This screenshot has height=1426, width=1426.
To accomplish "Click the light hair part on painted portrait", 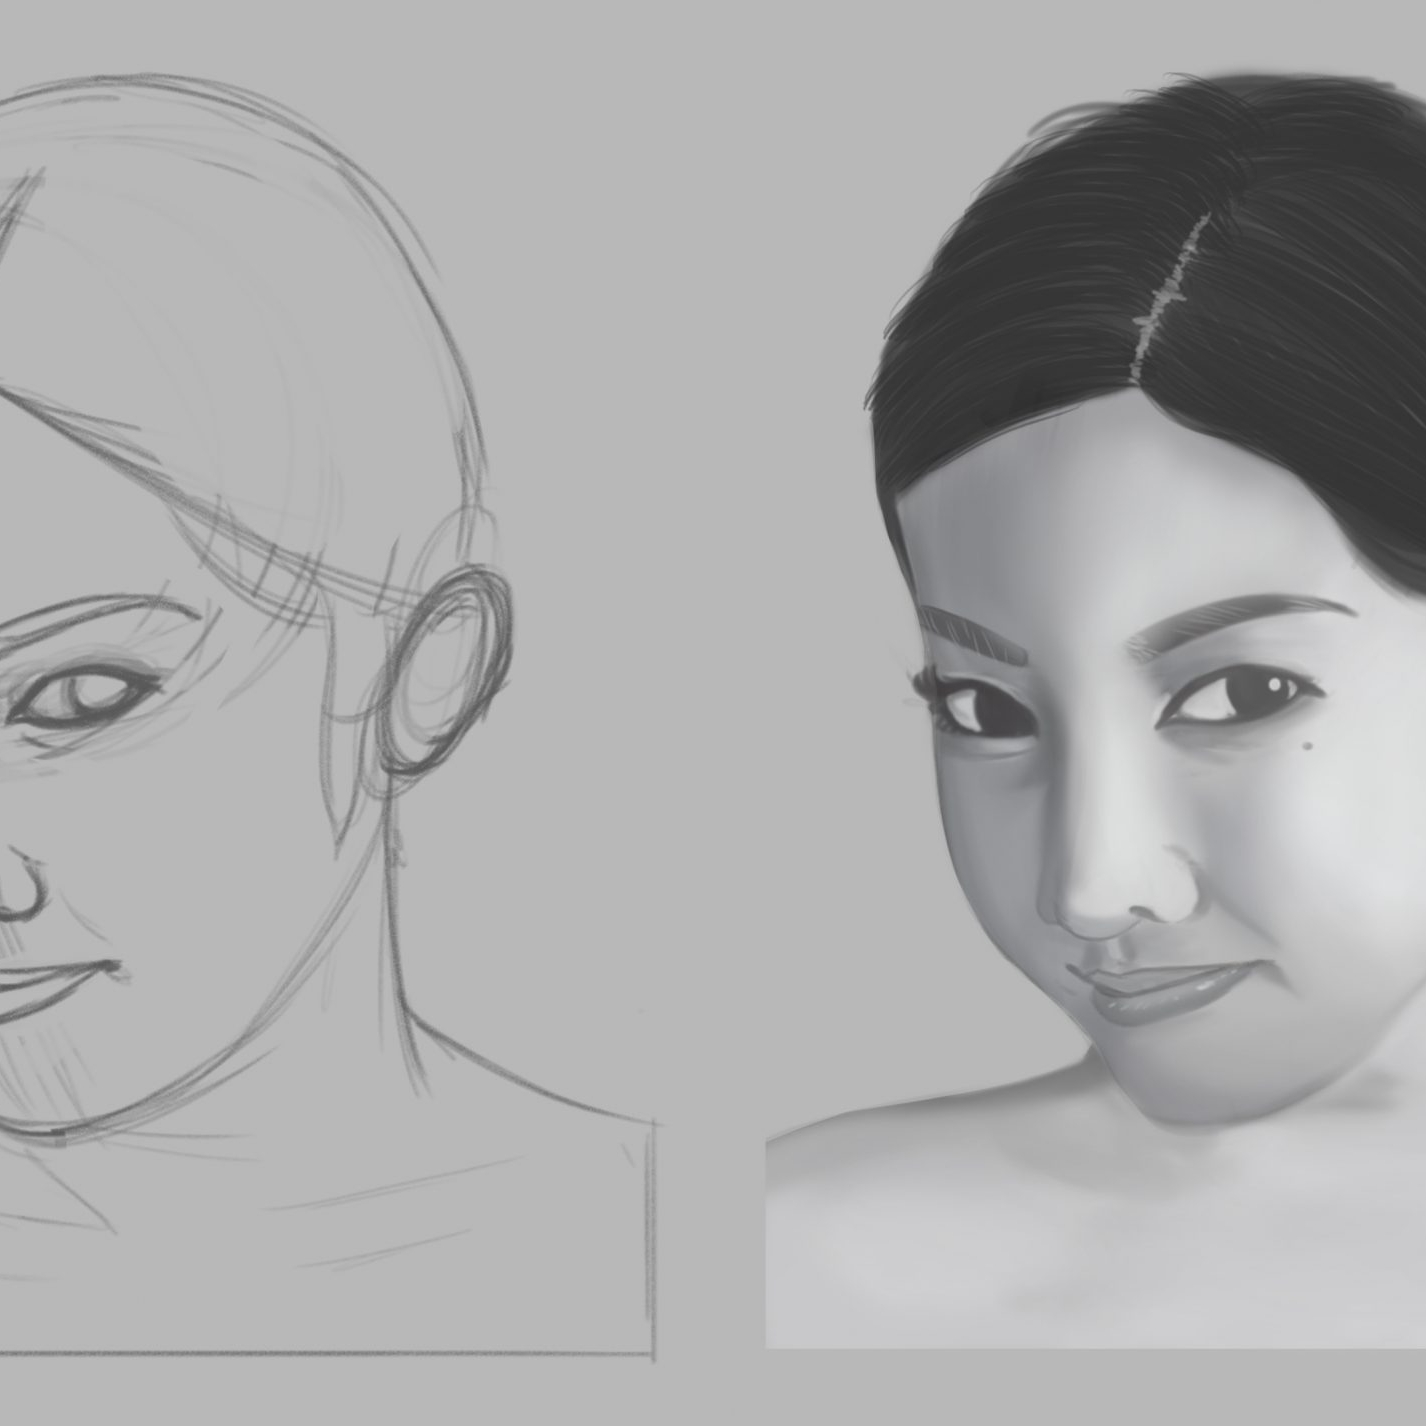I will click(x=1167, y=300).
